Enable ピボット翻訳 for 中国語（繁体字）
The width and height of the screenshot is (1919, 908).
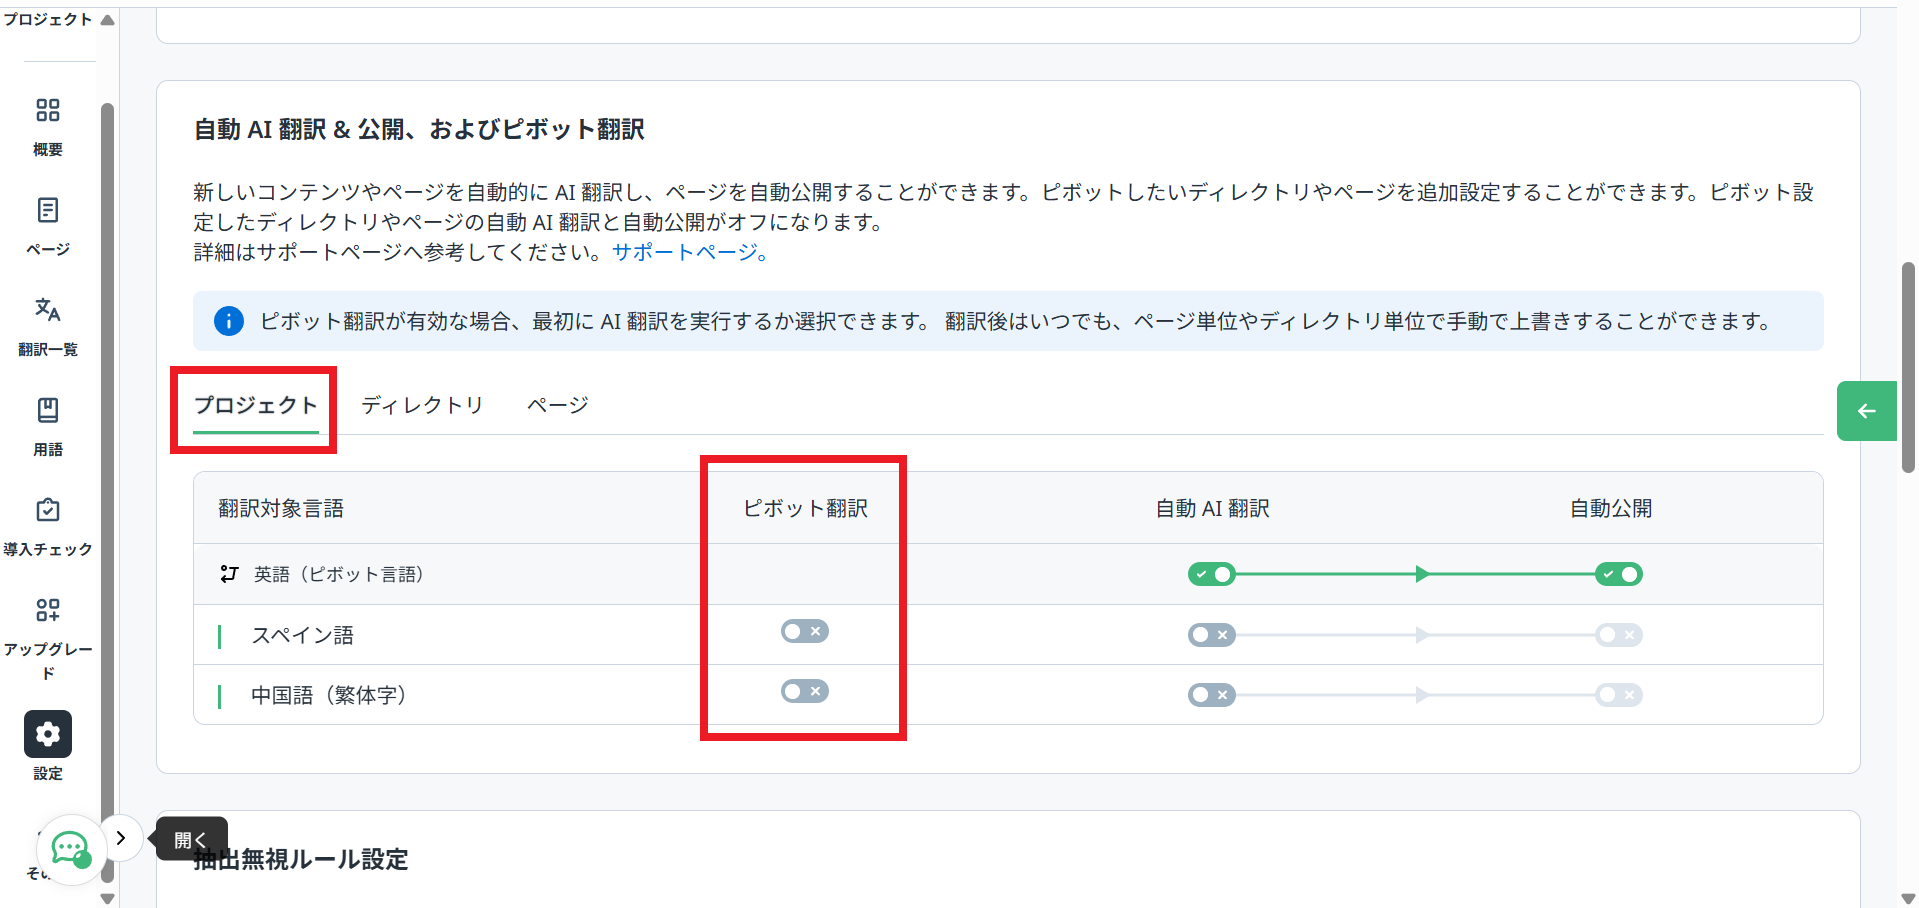(804, 691)
